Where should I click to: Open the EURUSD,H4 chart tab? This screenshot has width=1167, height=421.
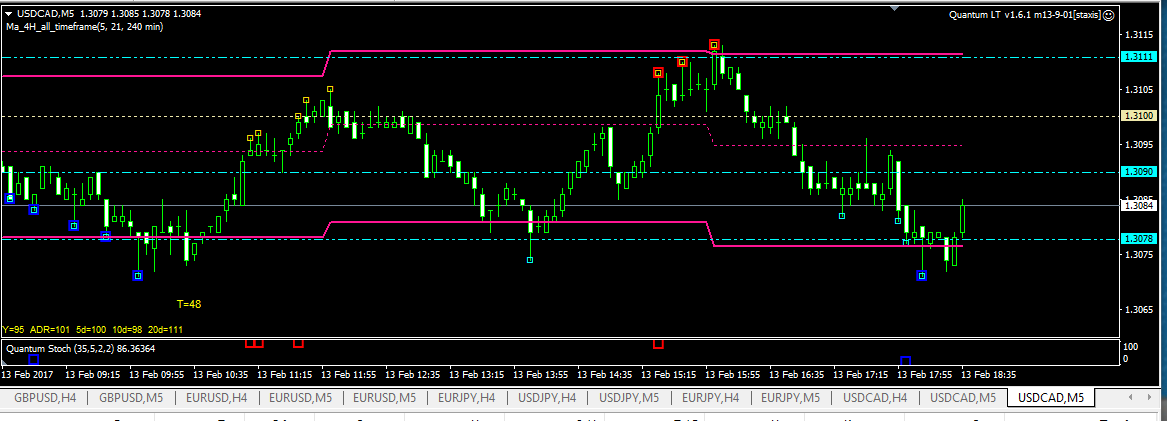(x=217, y=399)
